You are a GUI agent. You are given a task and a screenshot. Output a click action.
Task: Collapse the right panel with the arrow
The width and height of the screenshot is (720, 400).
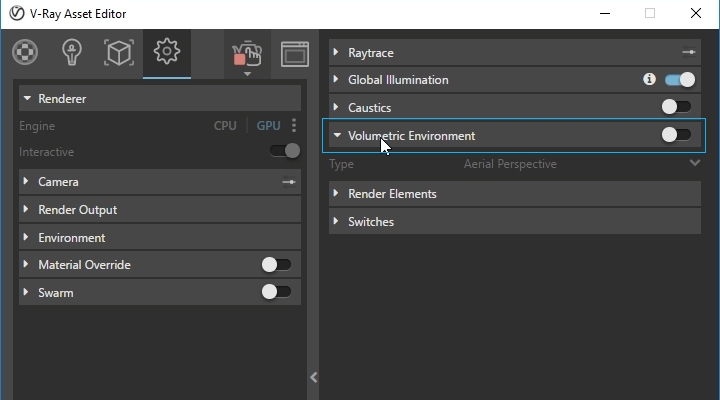[x=313, y=377]
